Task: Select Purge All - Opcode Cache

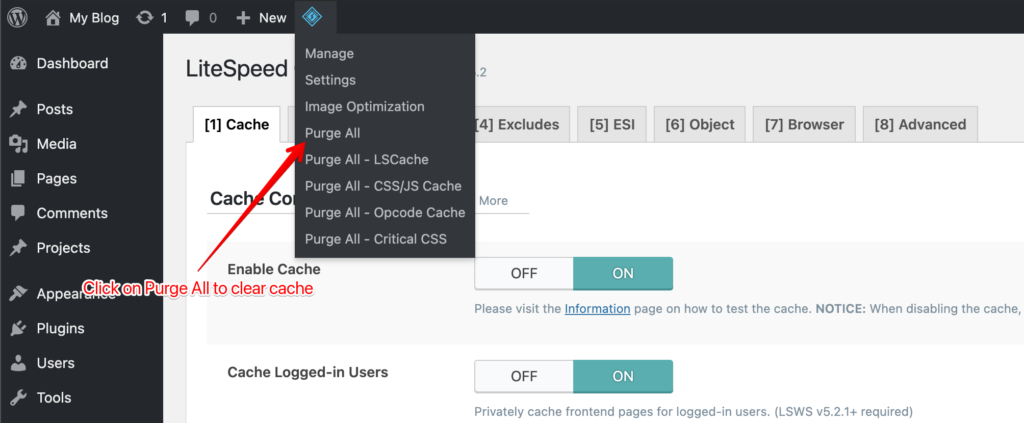Action: (385, 213)
